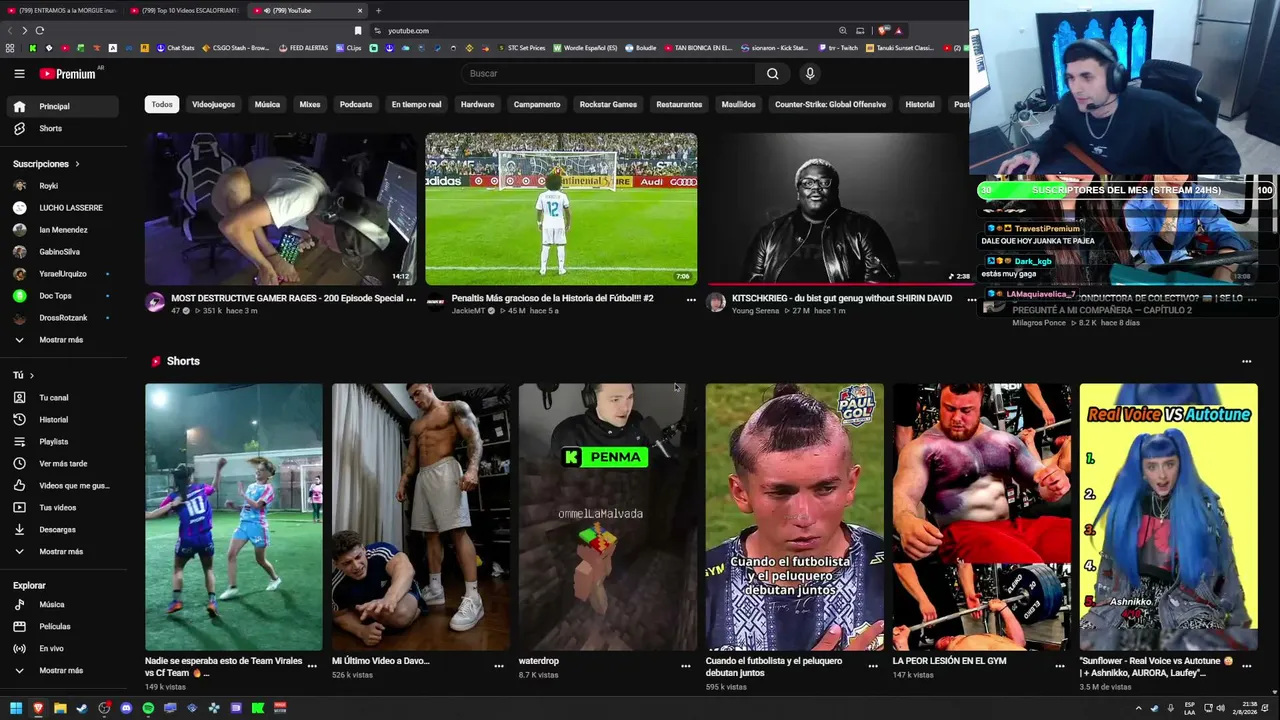Select the Hardware filter chip
Image resolution: width=1280 pixels, height=720 pixels.
pos(478,104)
